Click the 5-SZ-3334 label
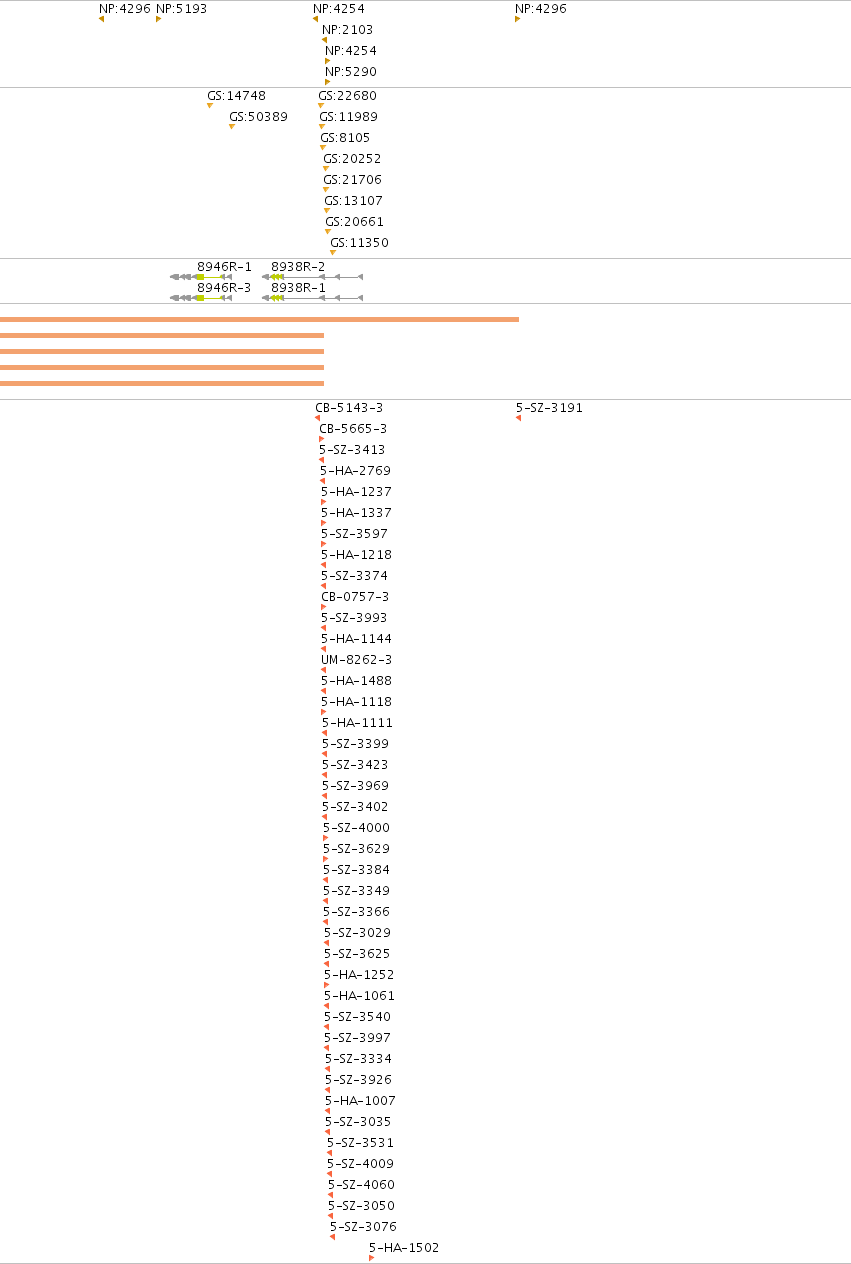851x1264 pixels. 359,1058
